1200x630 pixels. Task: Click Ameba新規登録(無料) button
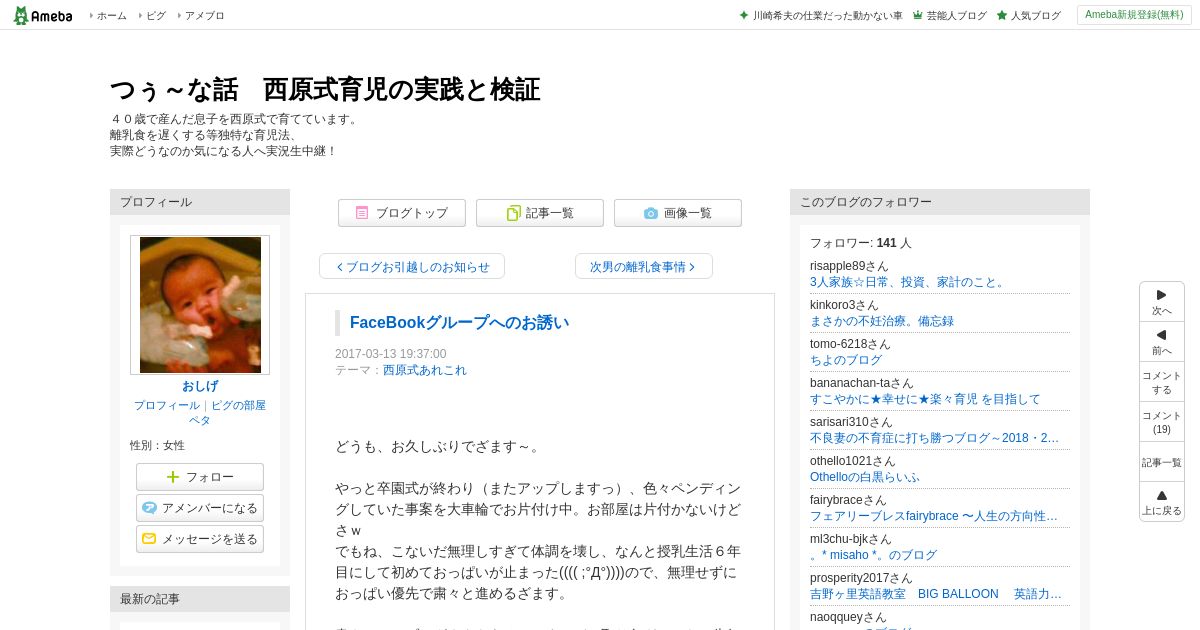[1133, 15]
